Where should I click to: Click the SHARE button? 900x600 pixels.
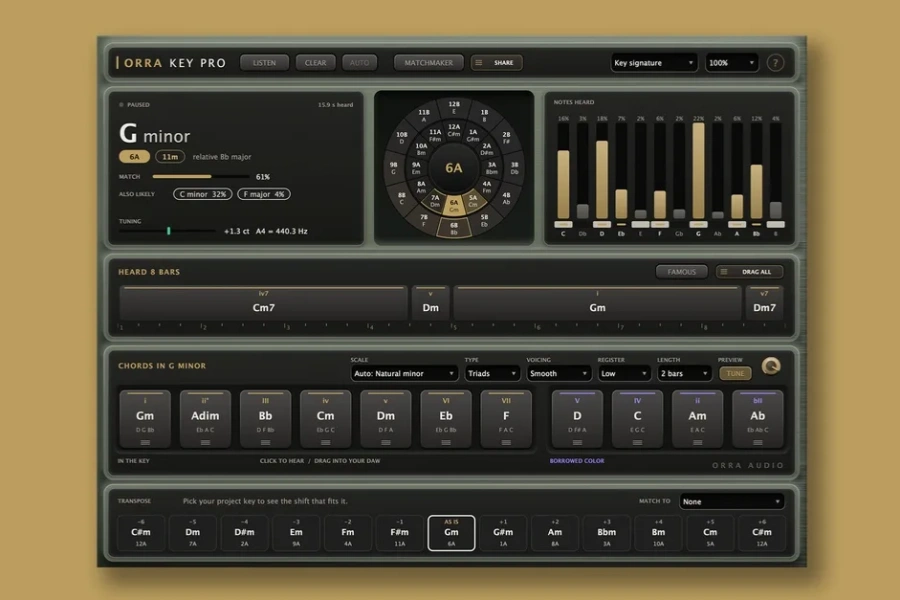click(x=496, y=63)
